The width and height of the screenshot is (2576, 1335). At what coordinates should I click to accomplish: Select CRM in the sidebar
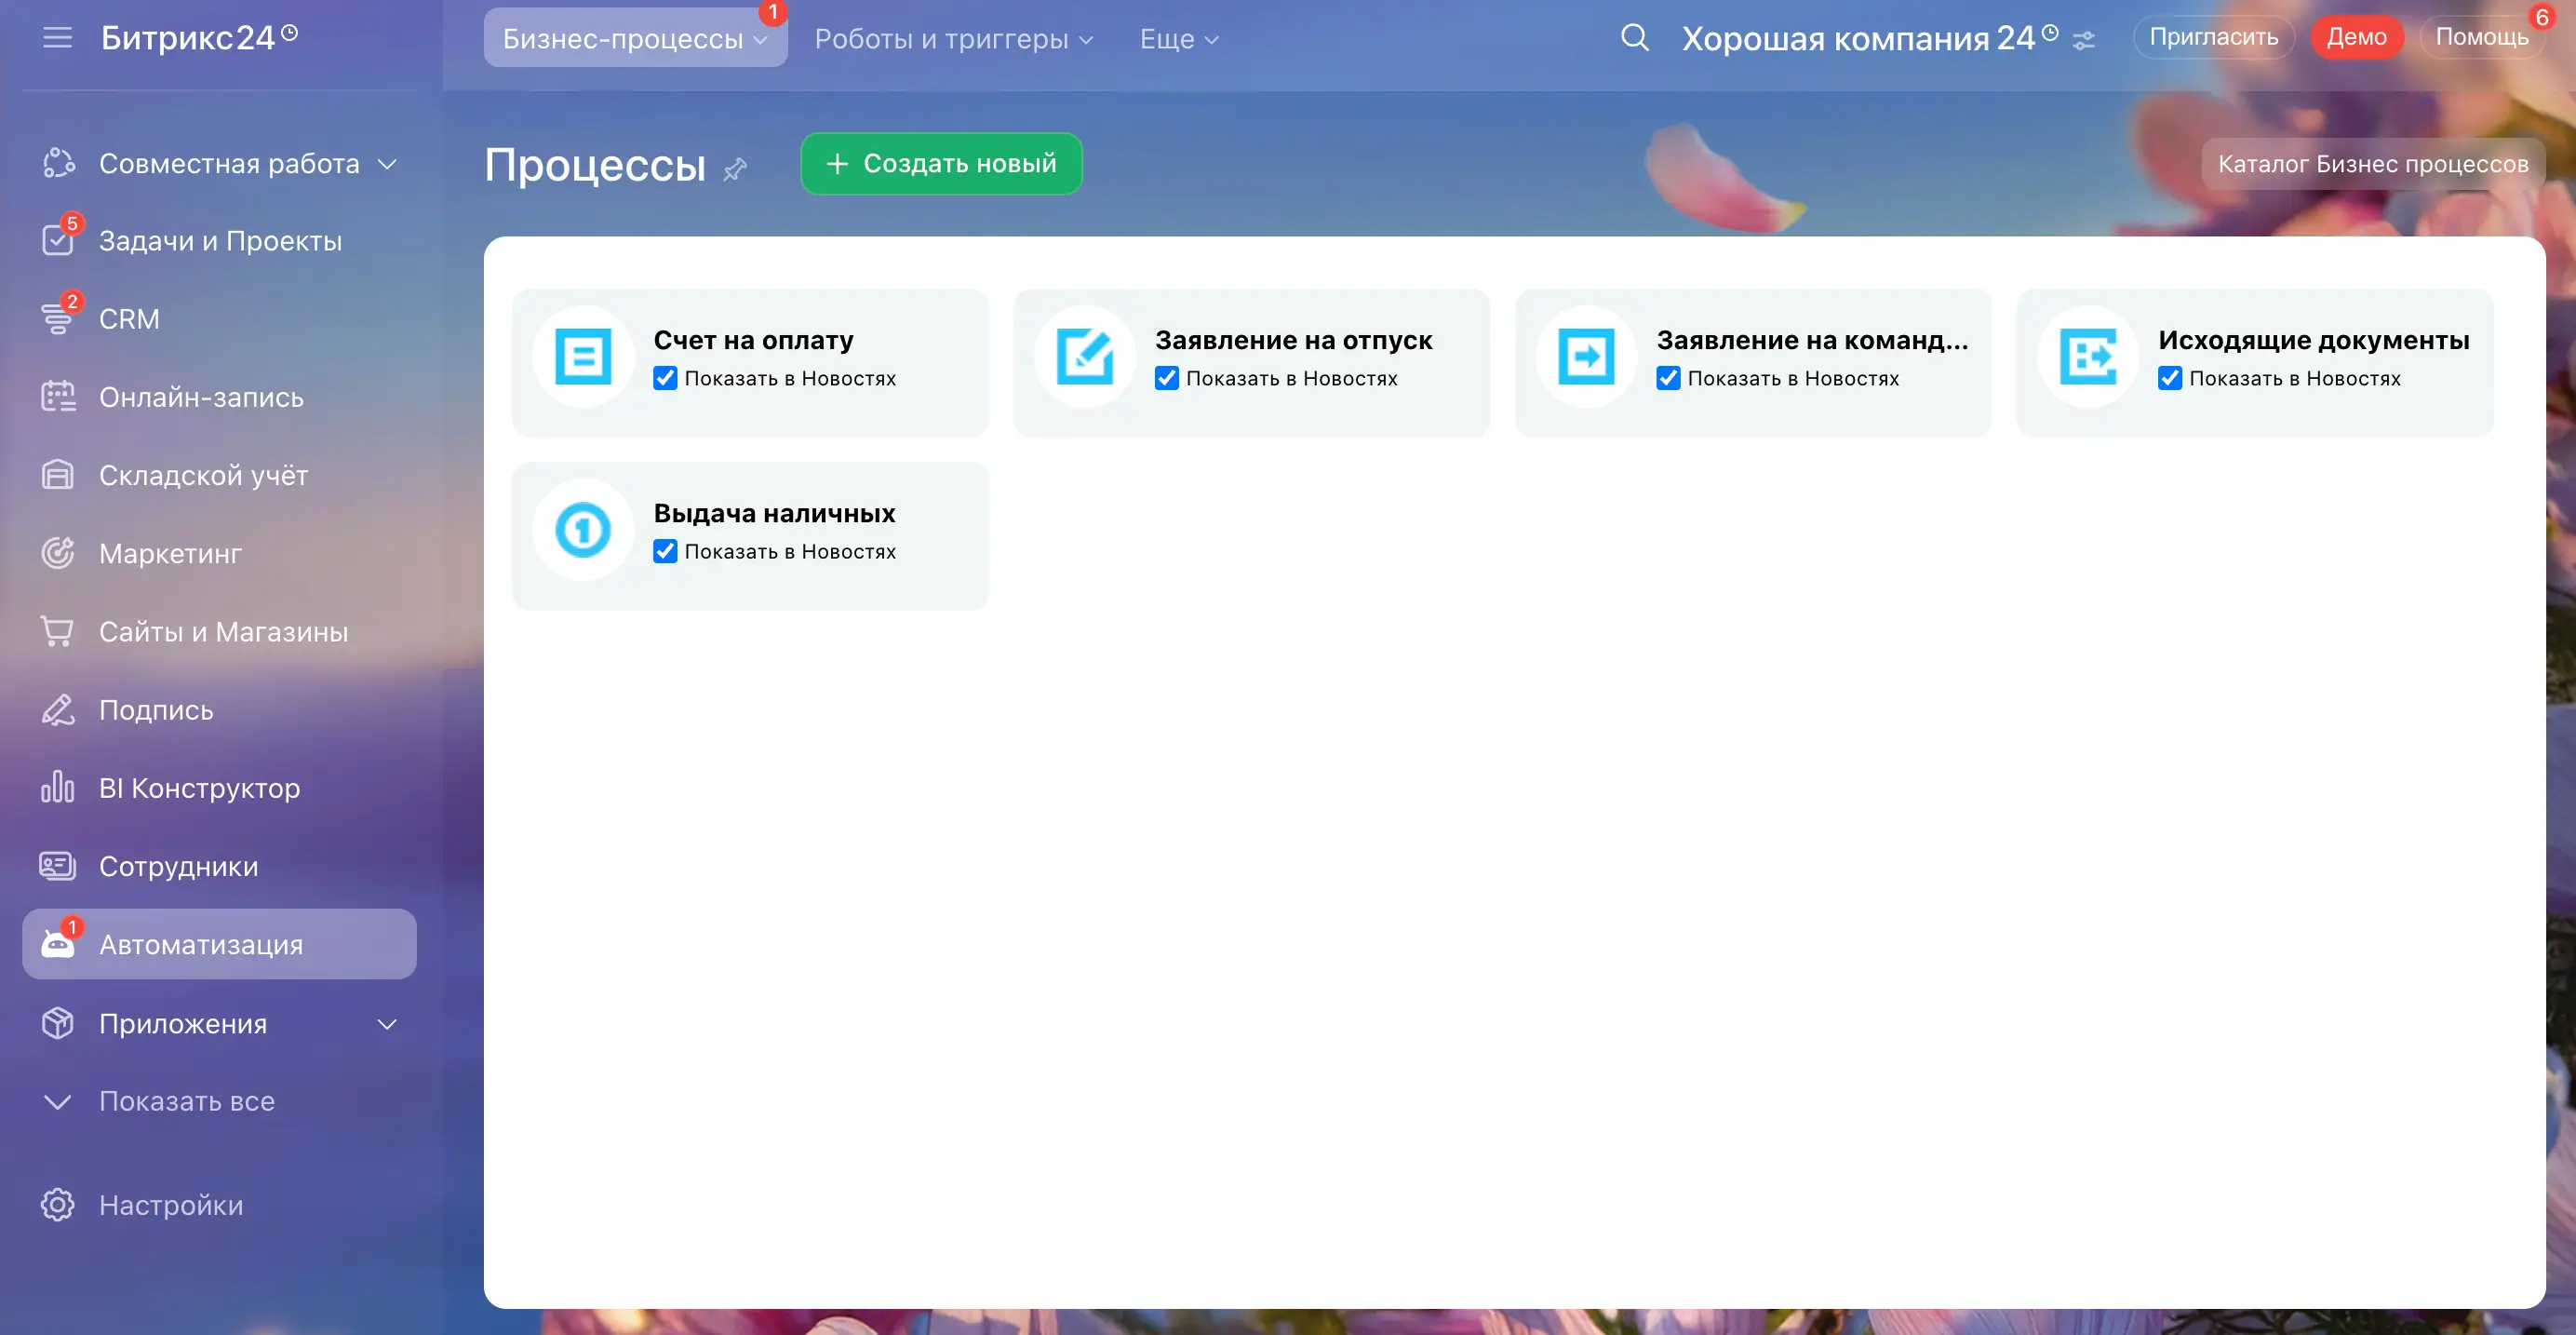click(x=129, y=319)
